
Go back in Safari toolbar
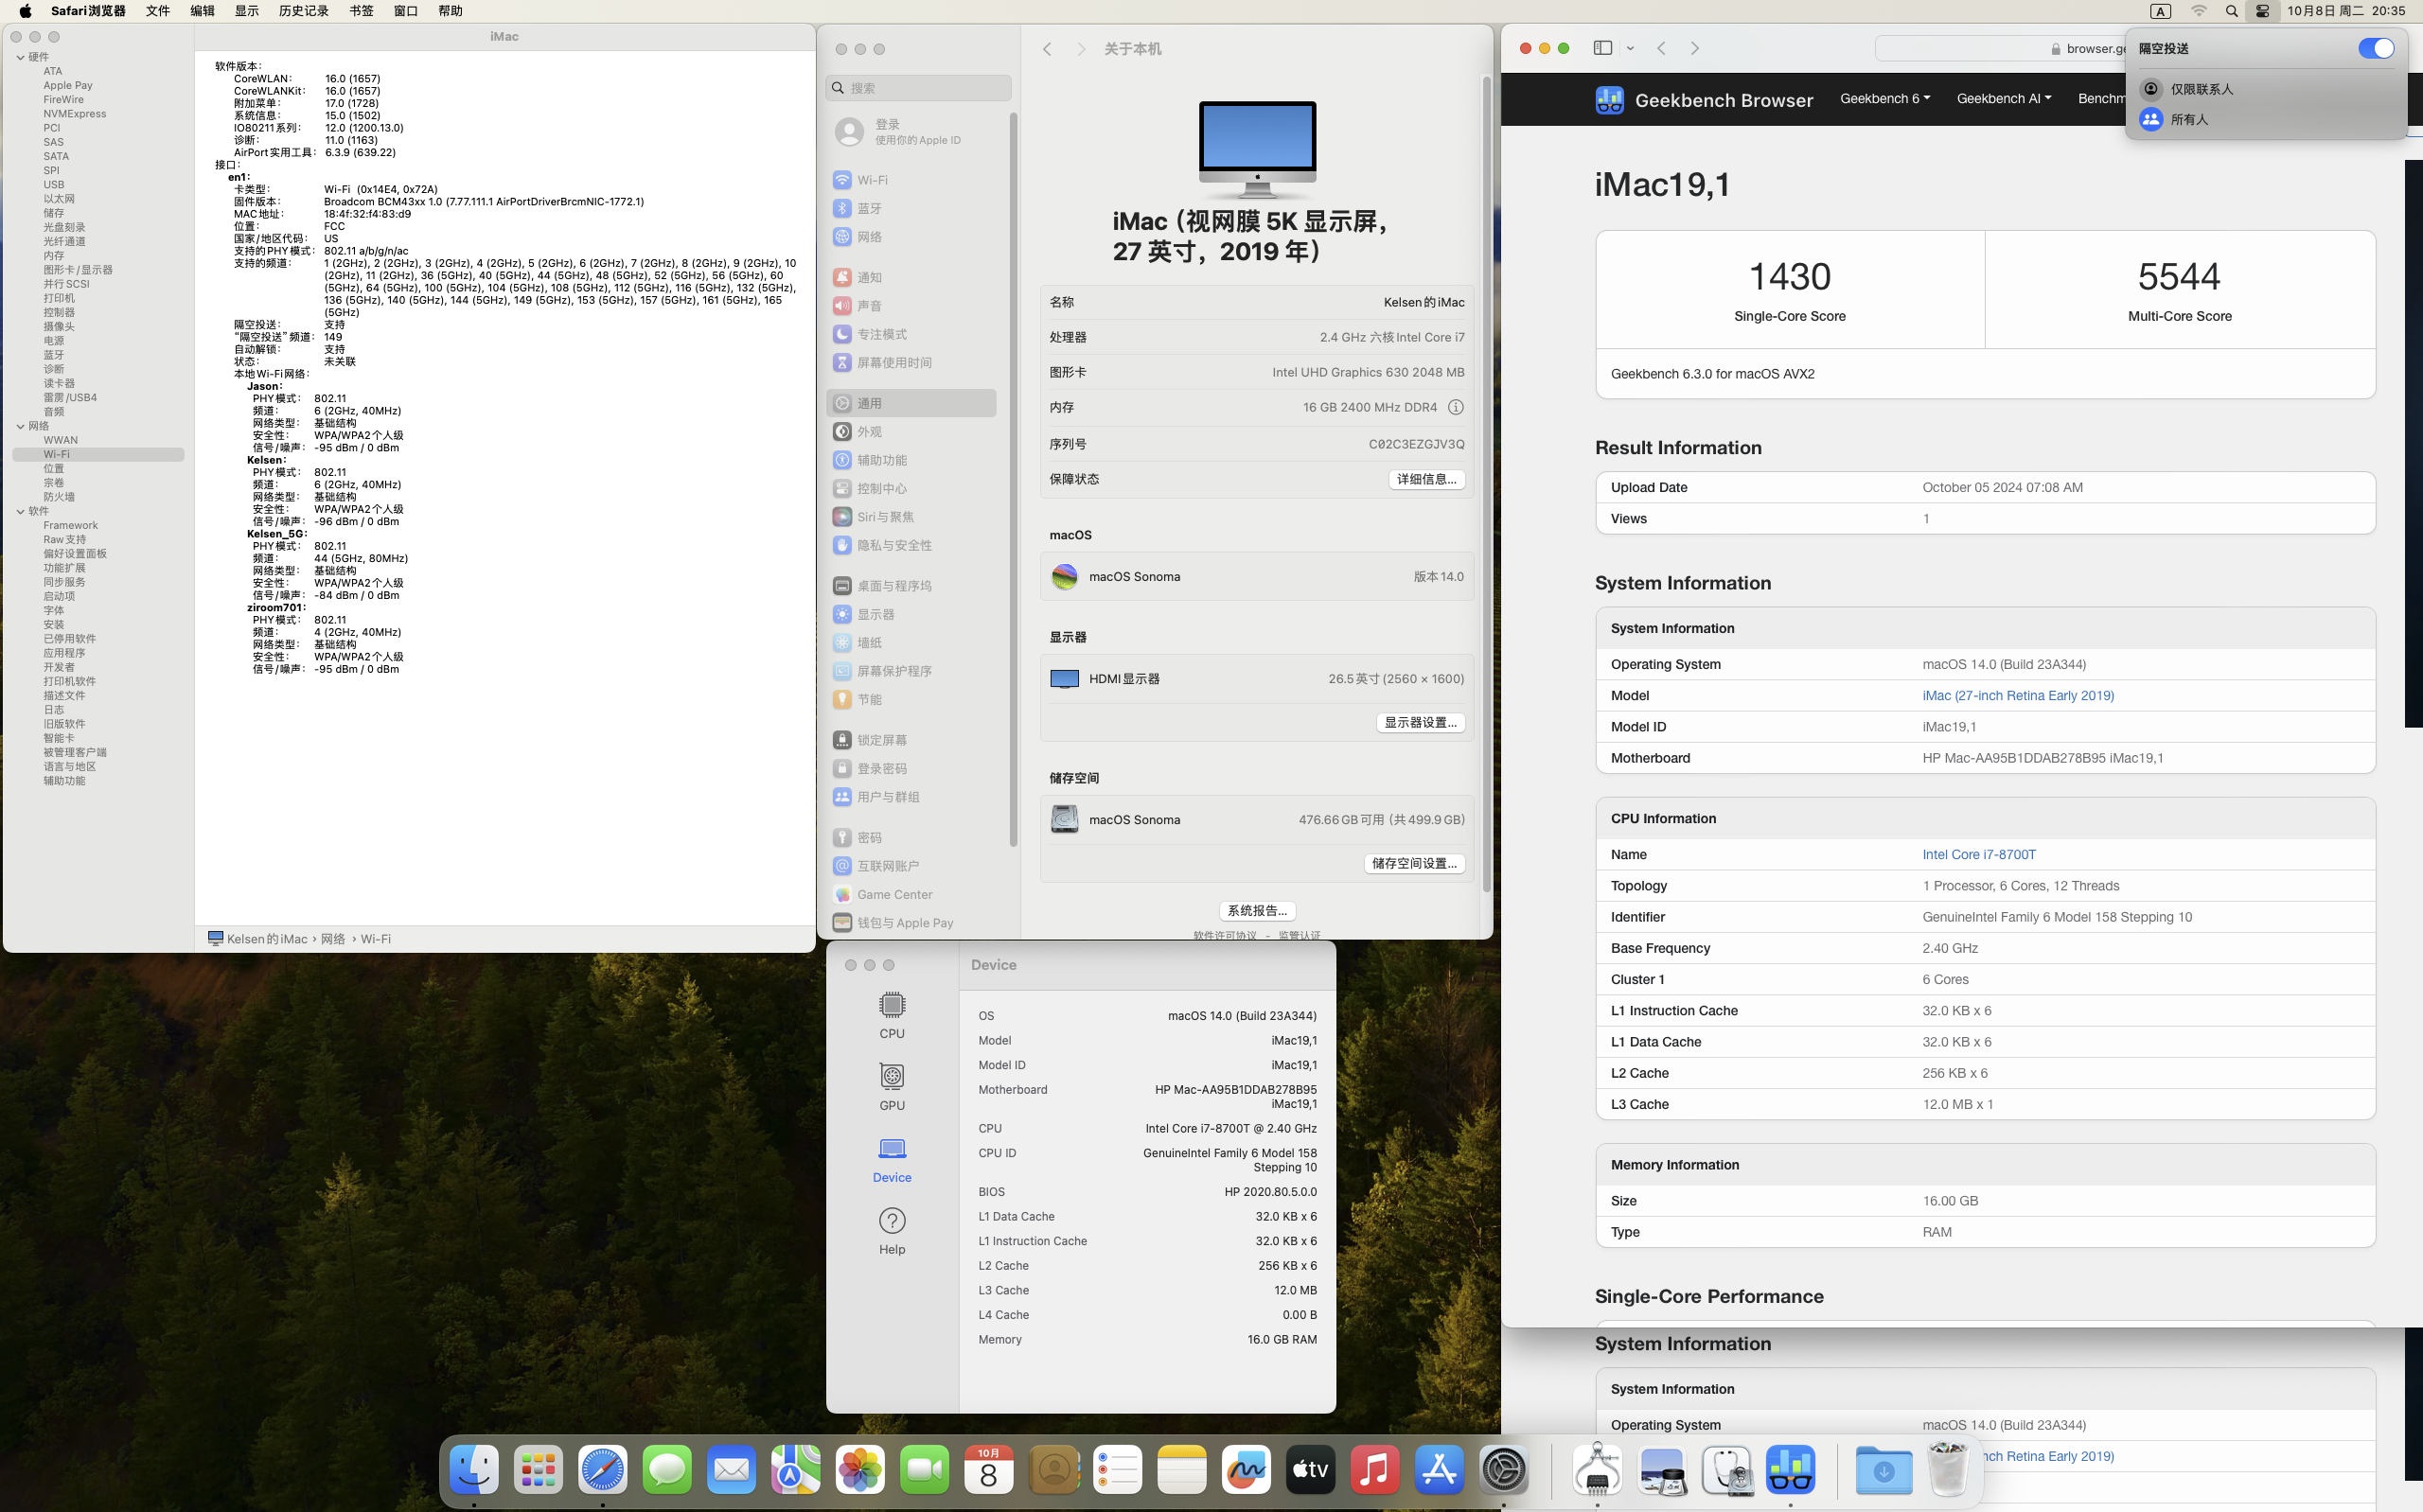tap(1661, 48)
